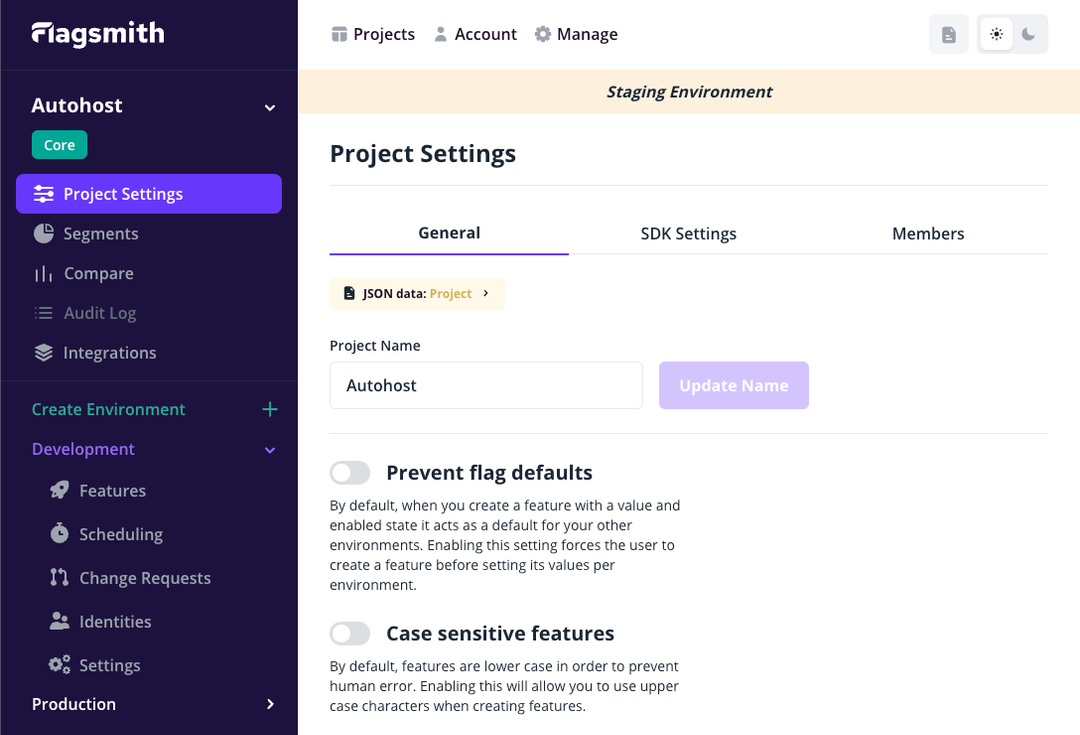Viewport: 1080px width, 735px height.
Task: Click the Audit Log list icon
Action: point(44,313)
